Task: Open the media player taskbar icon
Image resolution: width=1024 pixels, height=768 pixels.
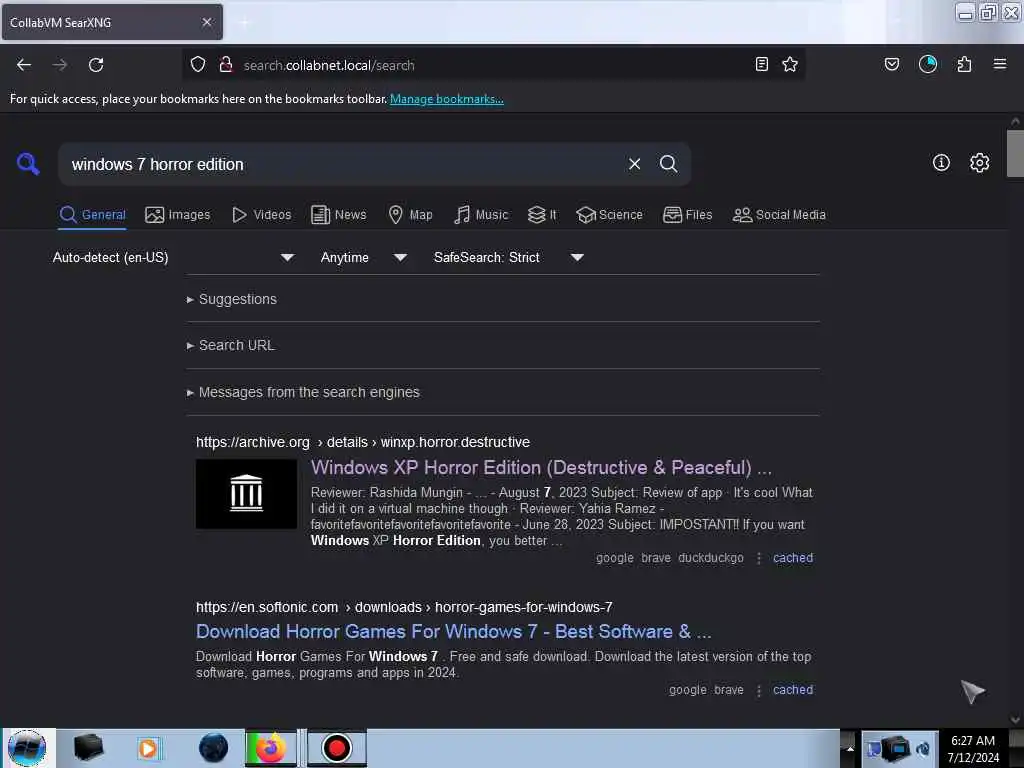Action: coord(148,748)
